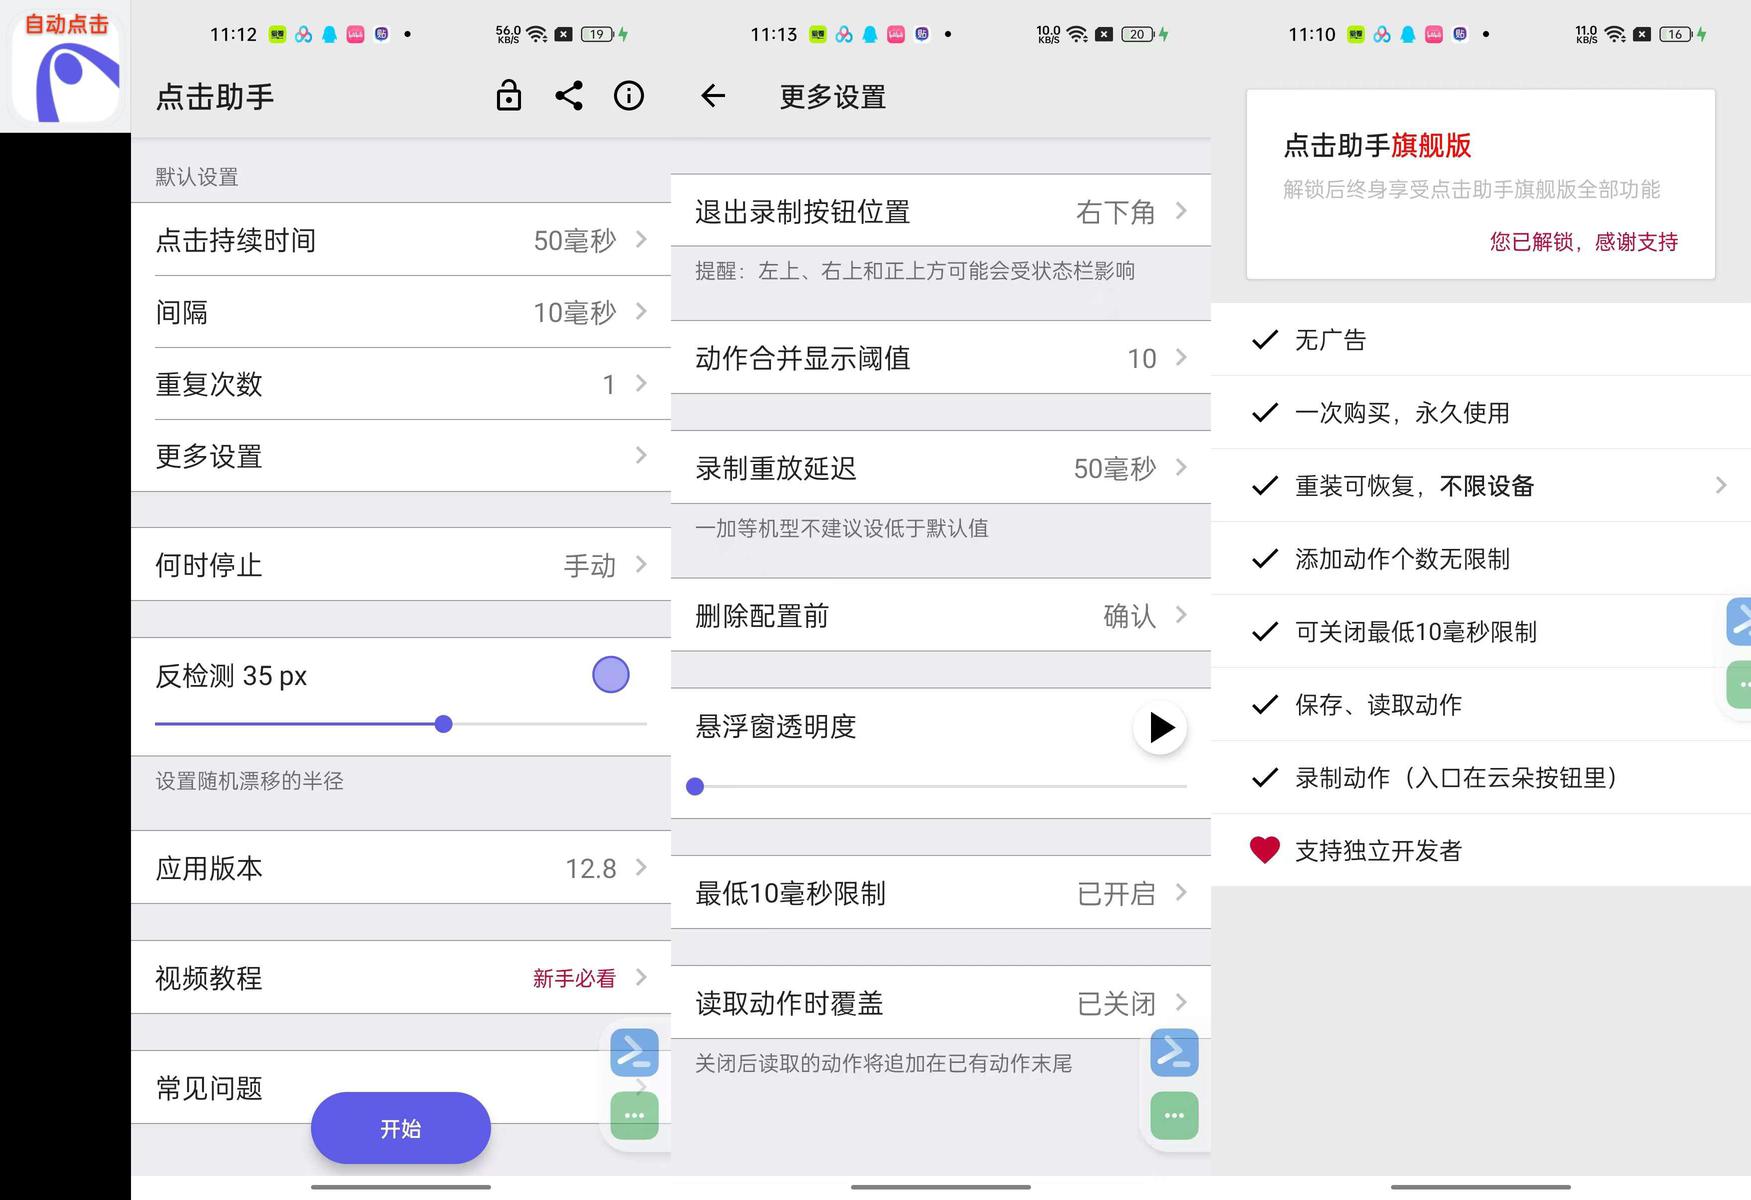Tap the red heart icon
The height and width of the screenshot is (1200, 1751).
pos(1265,850)
